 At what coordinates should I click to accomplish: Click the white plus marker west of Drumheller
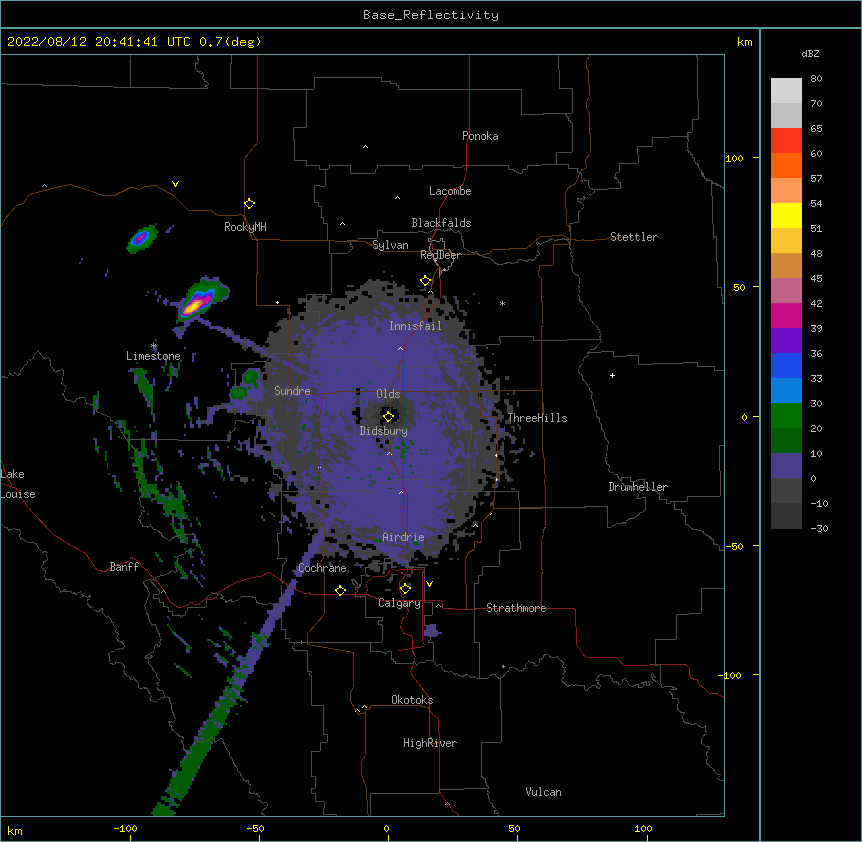pyautogui.click(x=612, y=375)
